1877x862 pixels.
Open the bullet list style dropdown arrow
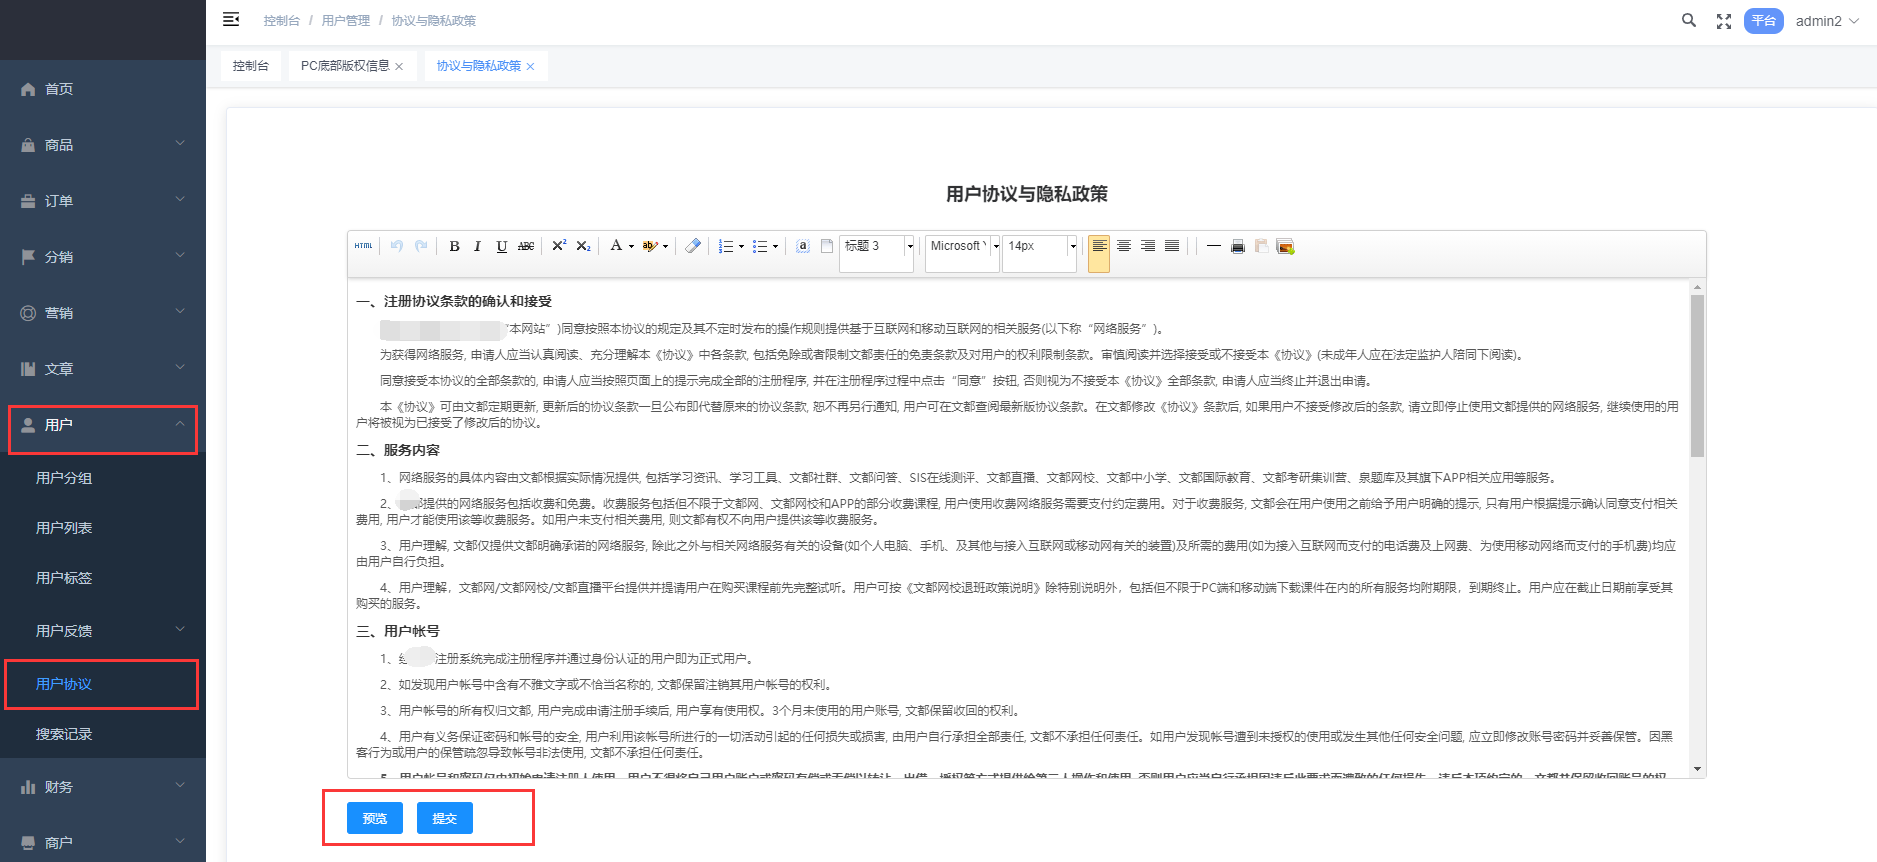pyautogui.click(x=775, y=246)
